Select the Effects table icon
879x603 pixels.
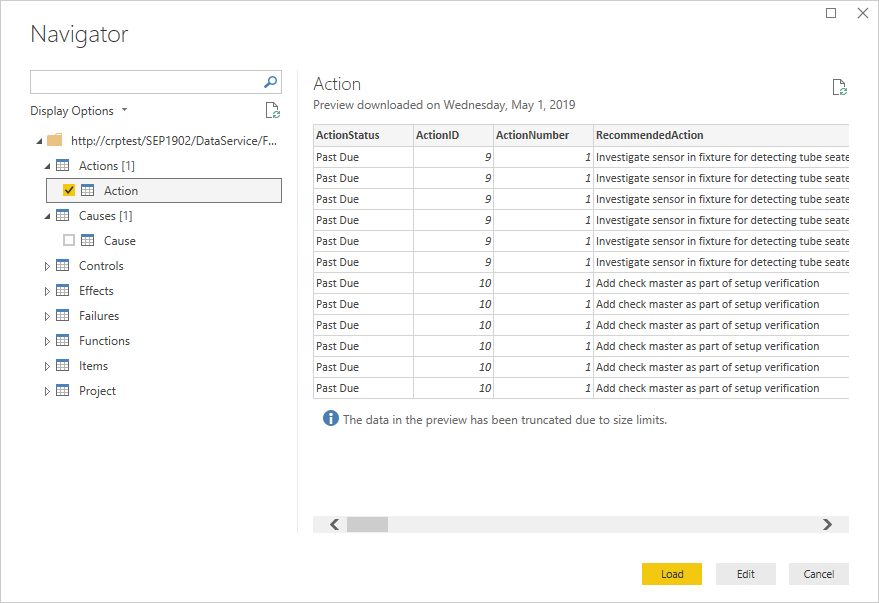62,291
